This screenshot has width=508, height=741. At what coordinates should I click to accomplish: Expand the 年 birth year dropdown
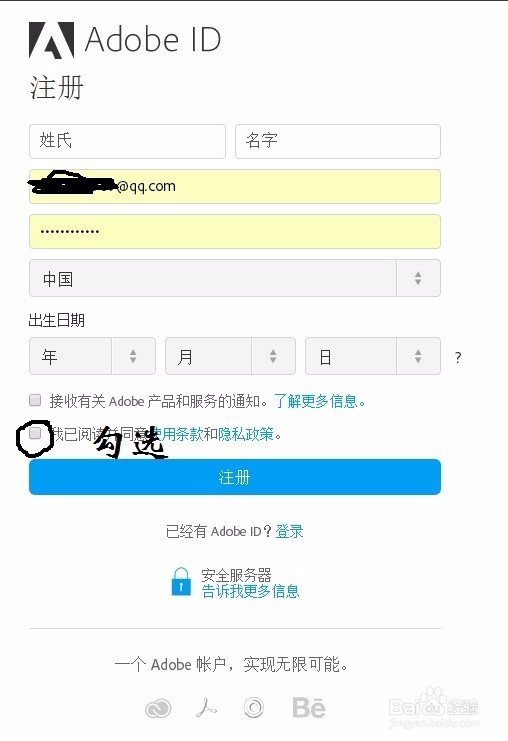pyautogui.click(x=92, y=356)
